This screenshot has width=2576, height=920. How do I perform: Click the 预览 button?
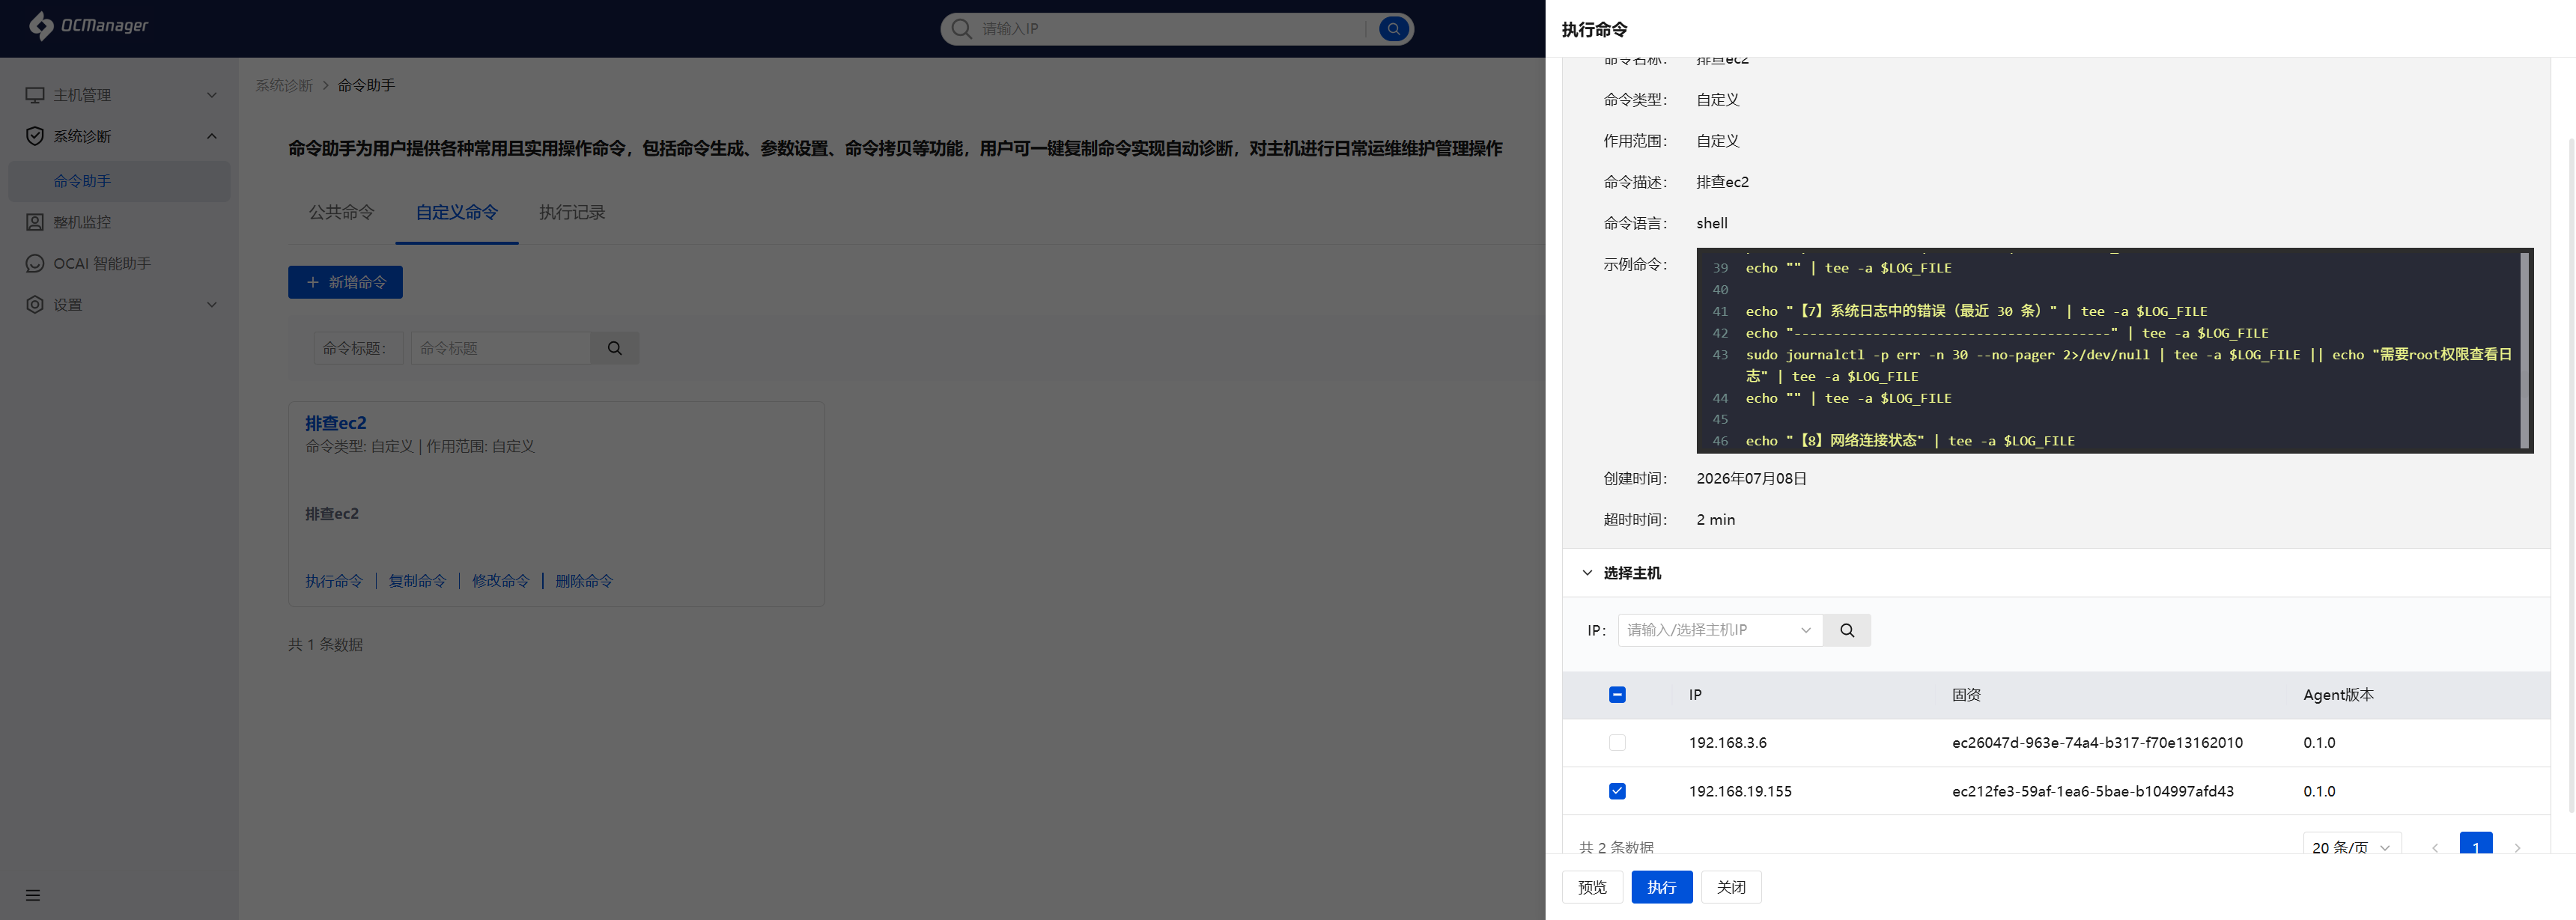coord(1592,887)
